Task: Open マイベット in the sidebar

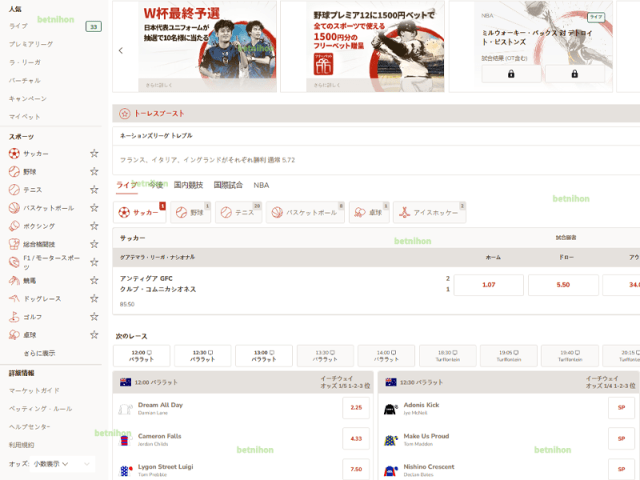Action: click(x=24, y=117)
